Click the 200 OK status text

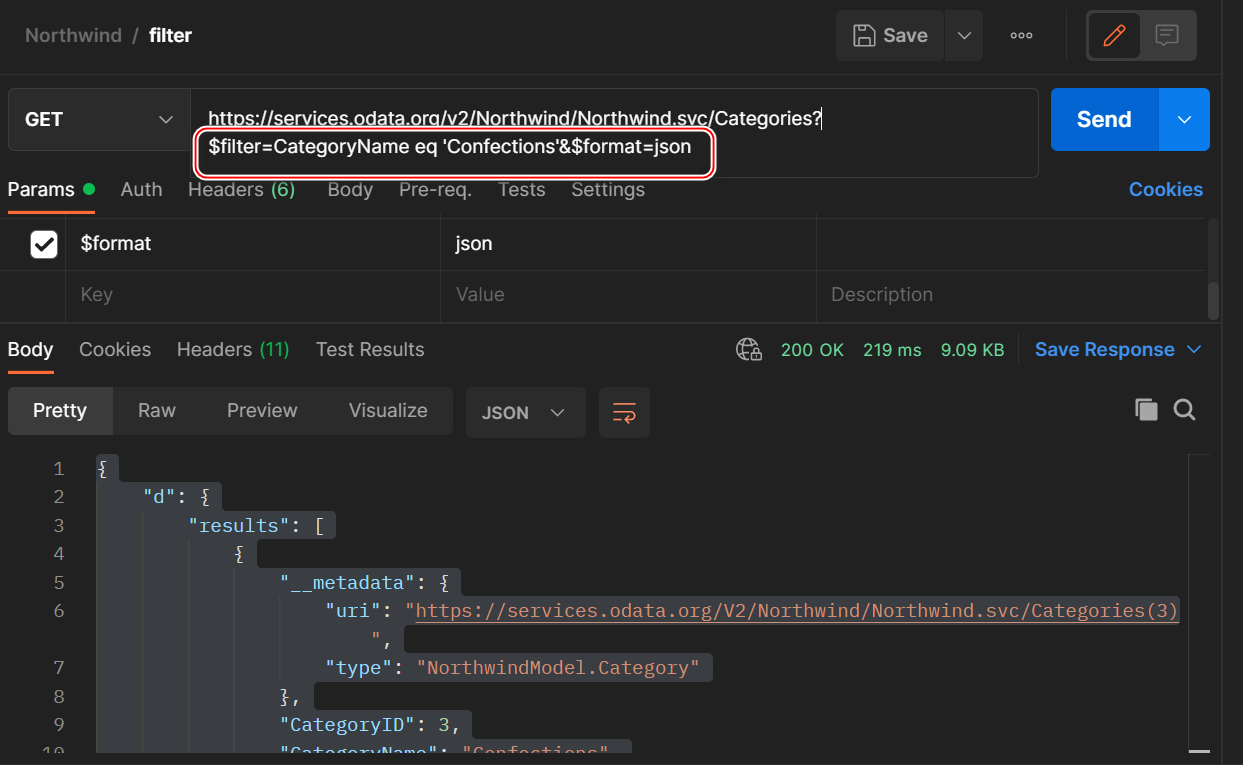click(812, 350)
